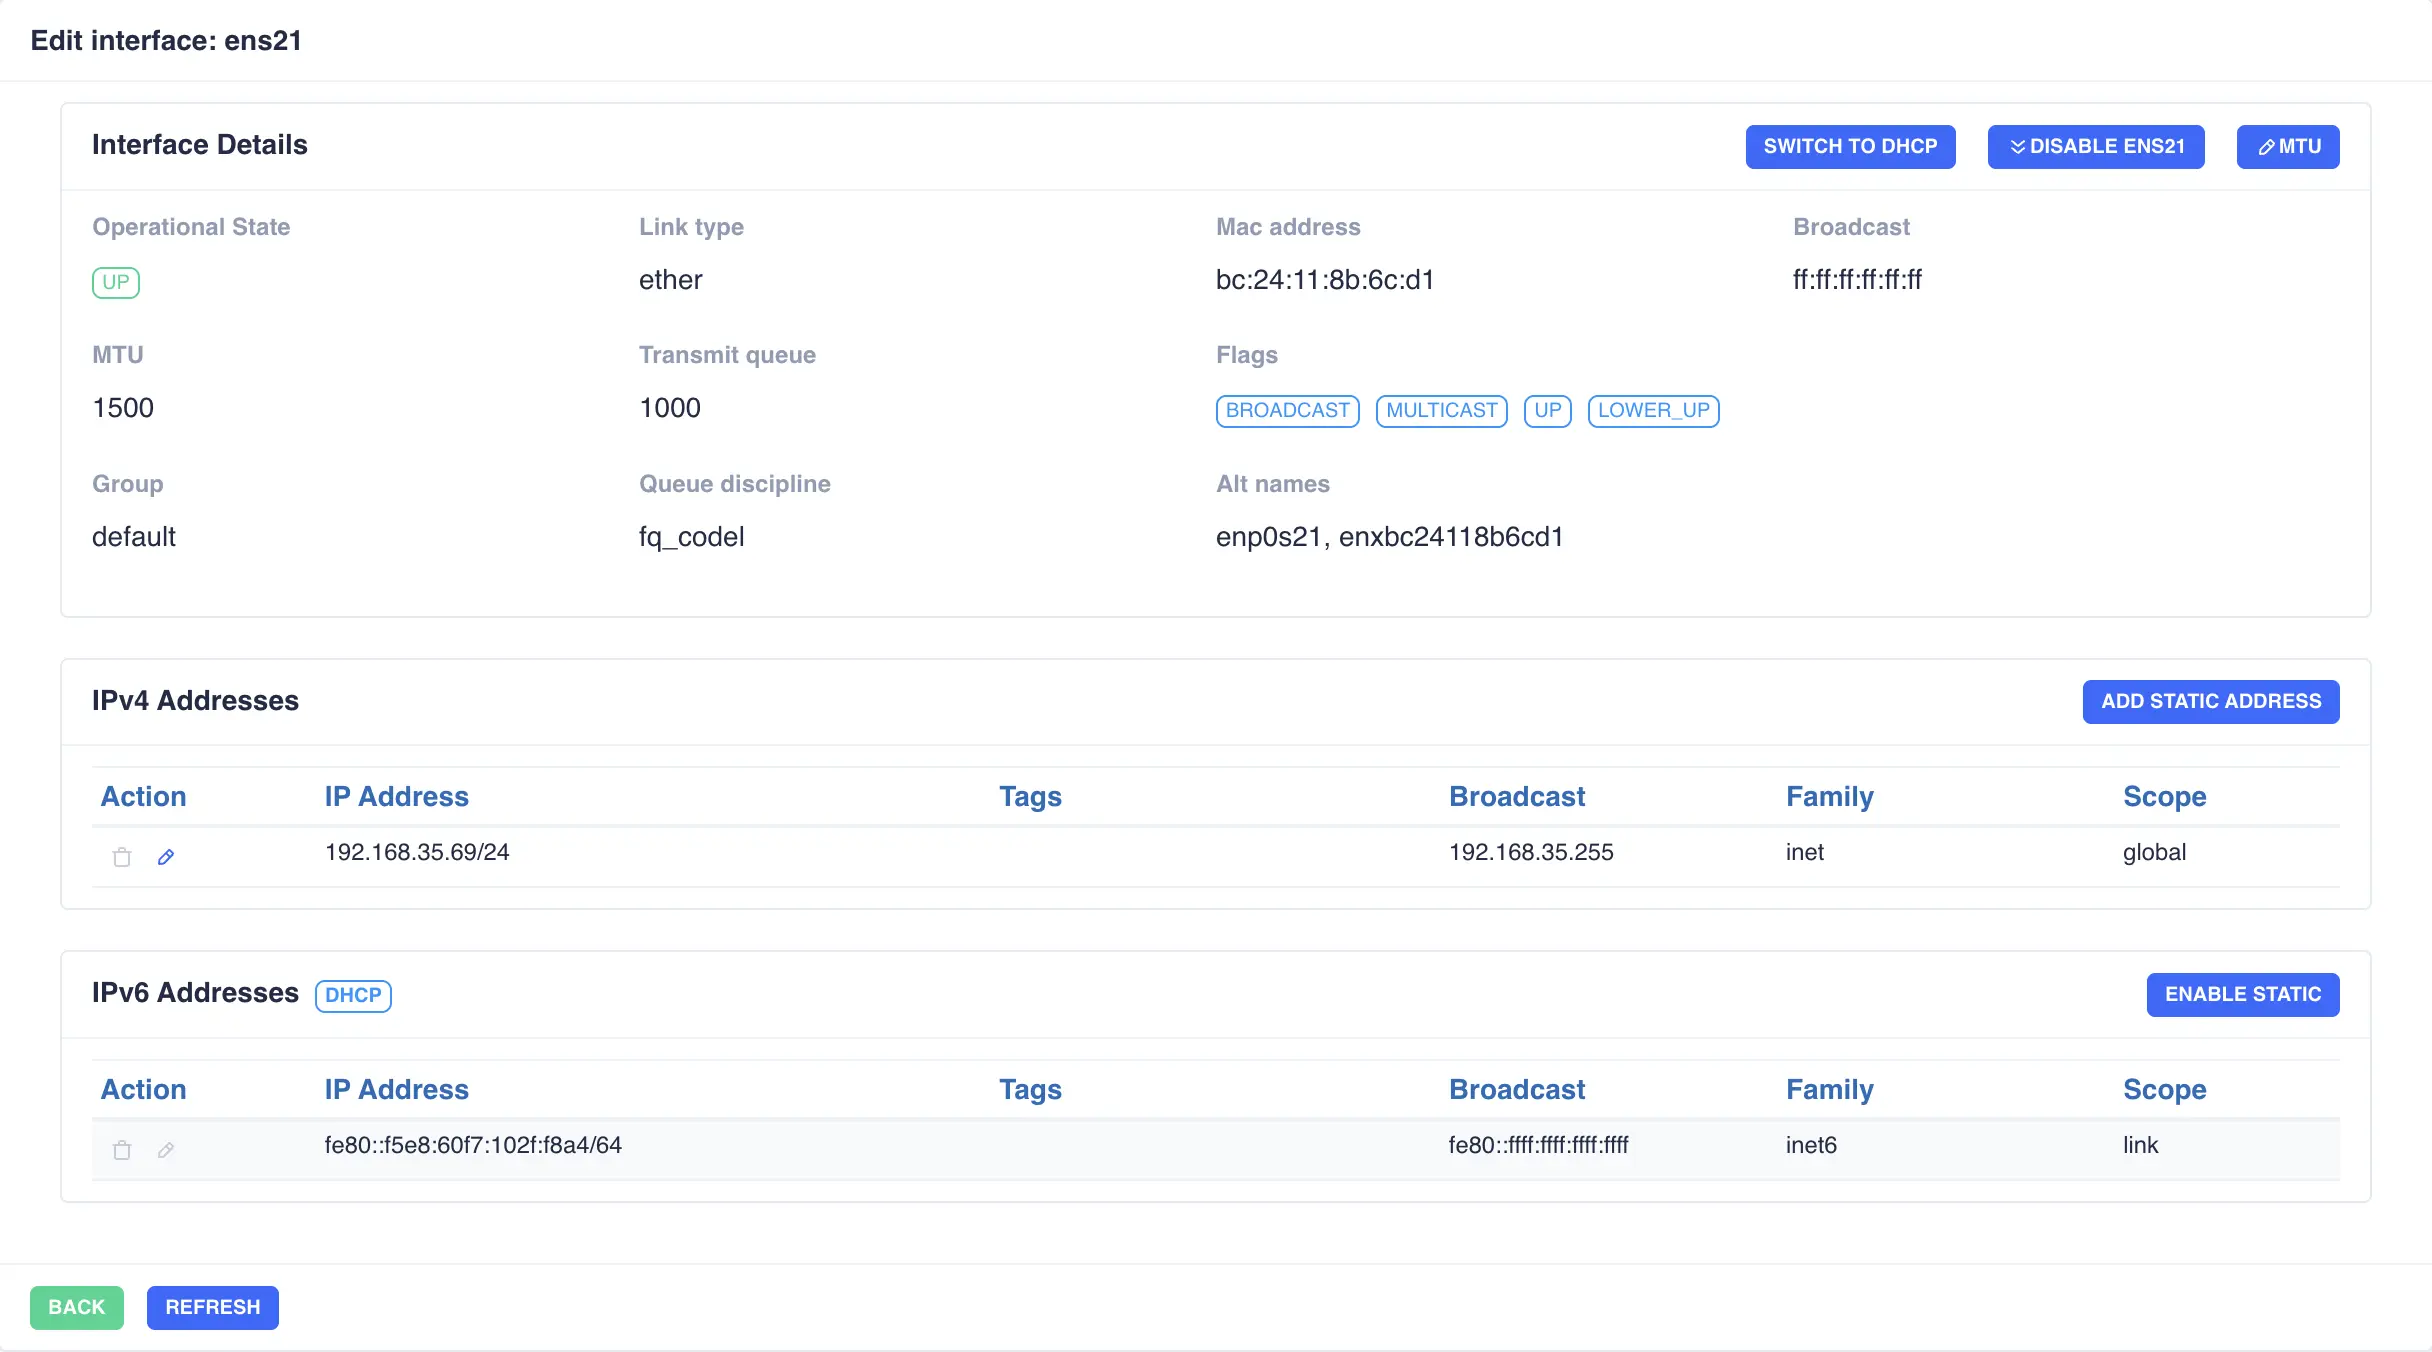Click the UP operational state badge

[x=116, y=283]
